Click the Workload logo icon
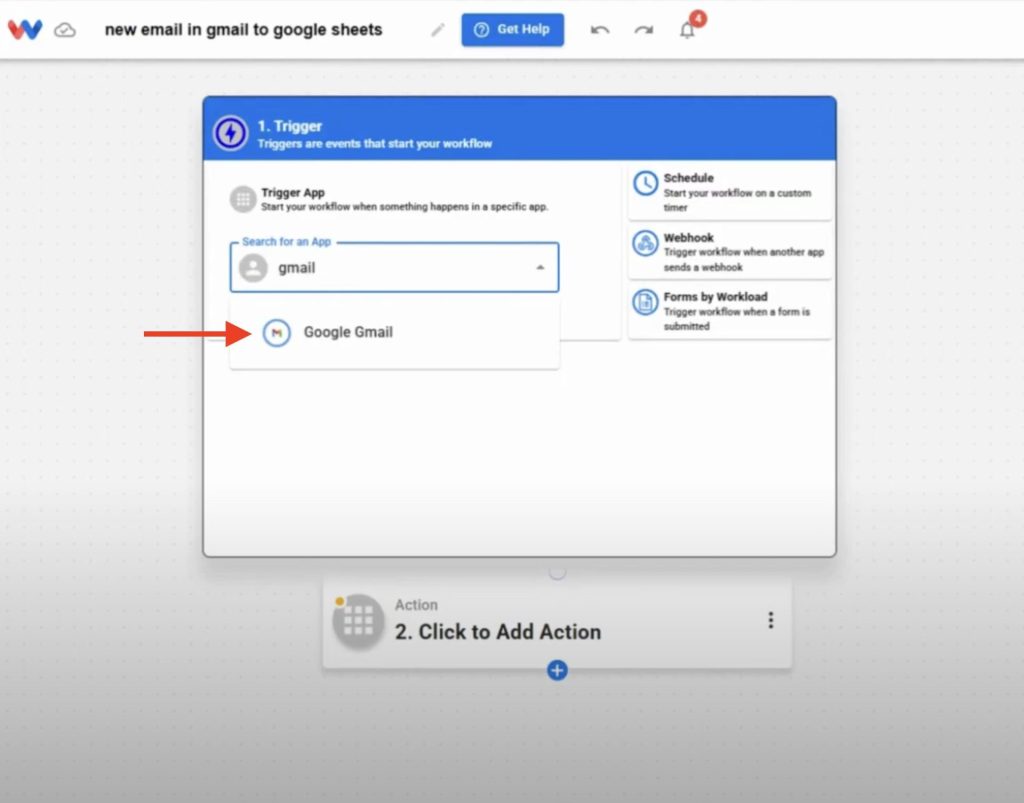1024x803 pixels. [25, 29]
